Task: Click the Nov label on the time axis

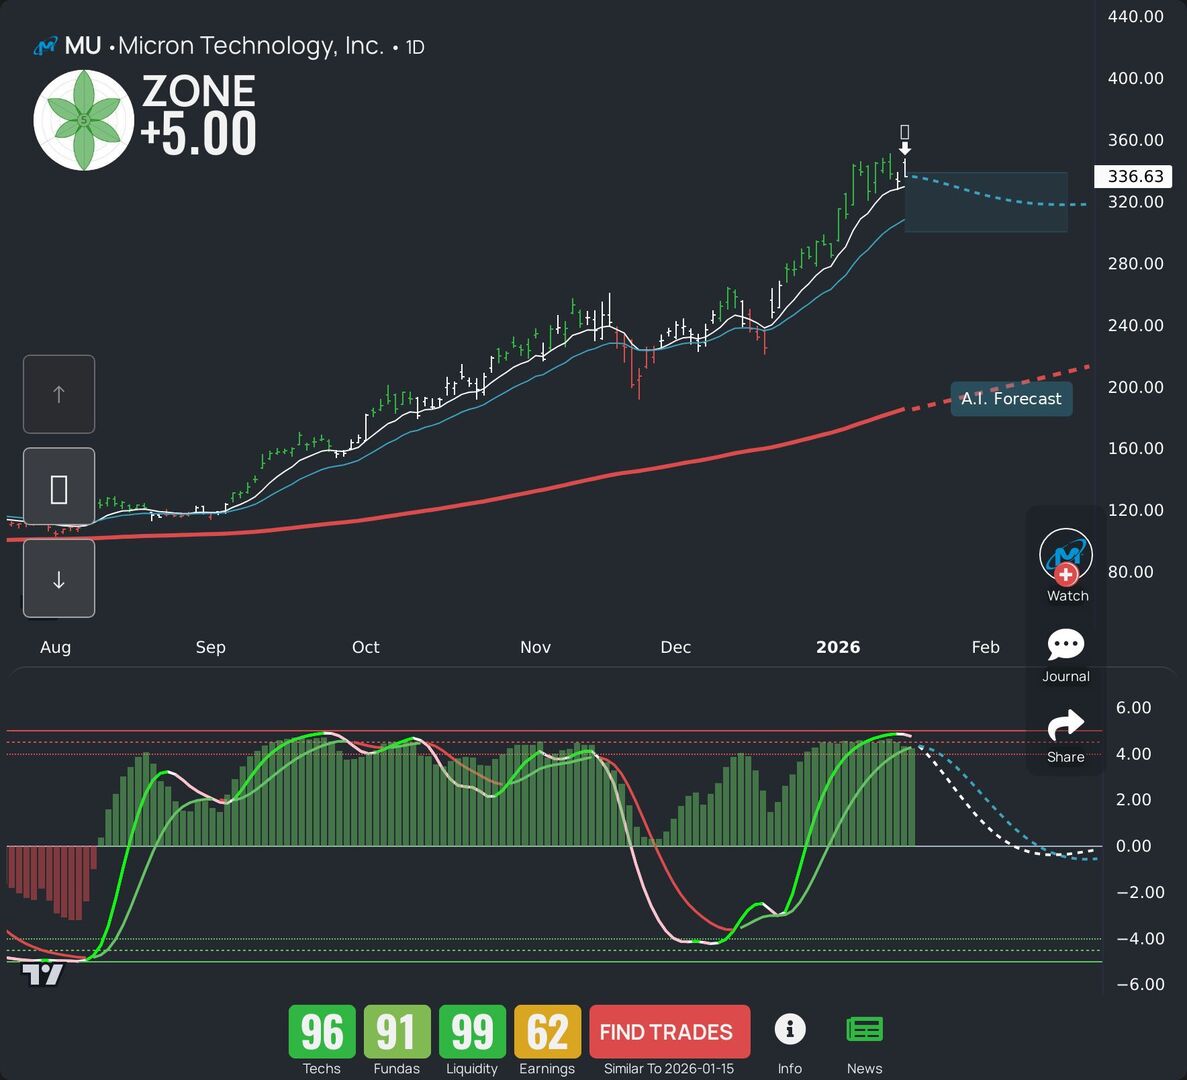Action: [x=535, y=647]
